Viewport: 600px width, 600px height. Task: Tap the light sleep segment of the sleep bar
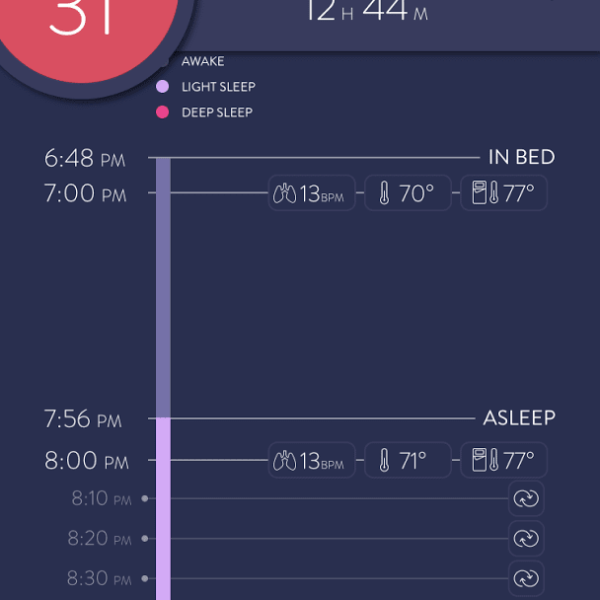163,509
